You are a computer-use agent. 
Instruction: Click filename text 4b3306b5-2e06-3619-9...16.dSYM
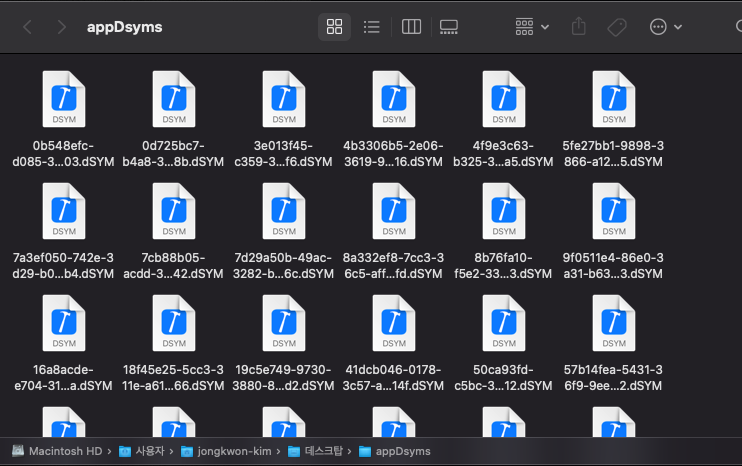pos(393,154)
